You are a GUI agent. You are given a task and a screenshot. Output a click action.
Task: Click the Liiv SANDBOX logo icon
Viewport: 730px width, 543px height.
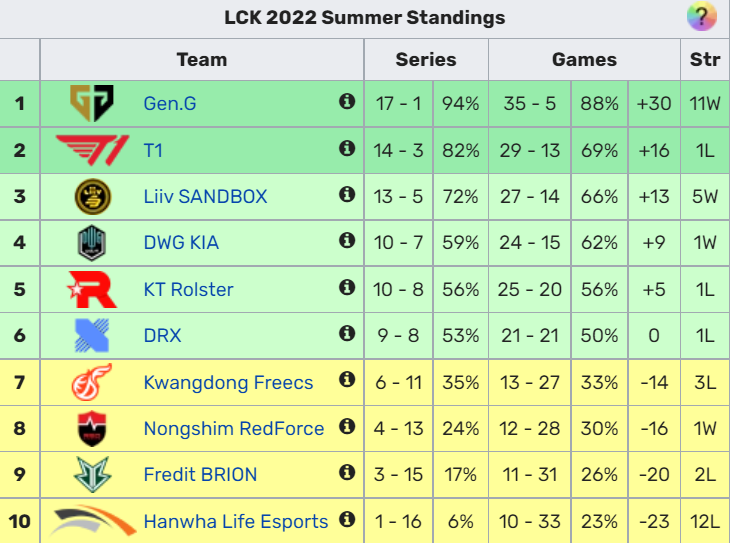[92, 196]
